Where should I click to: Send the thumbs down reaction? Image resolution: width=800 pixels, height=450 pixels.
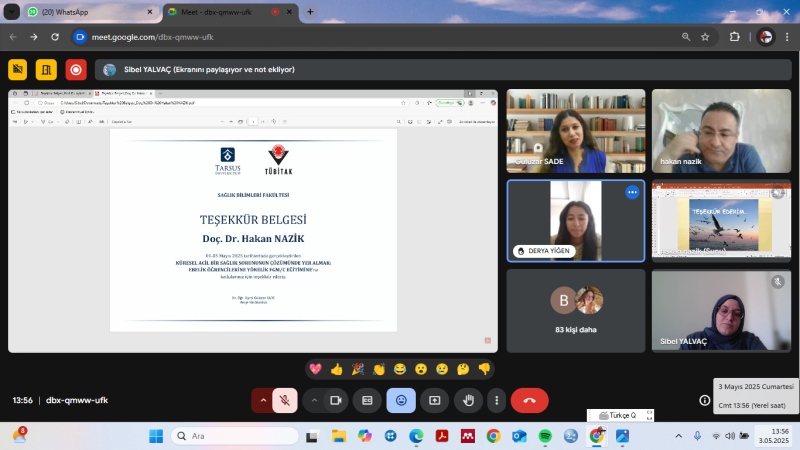point(484,369)
